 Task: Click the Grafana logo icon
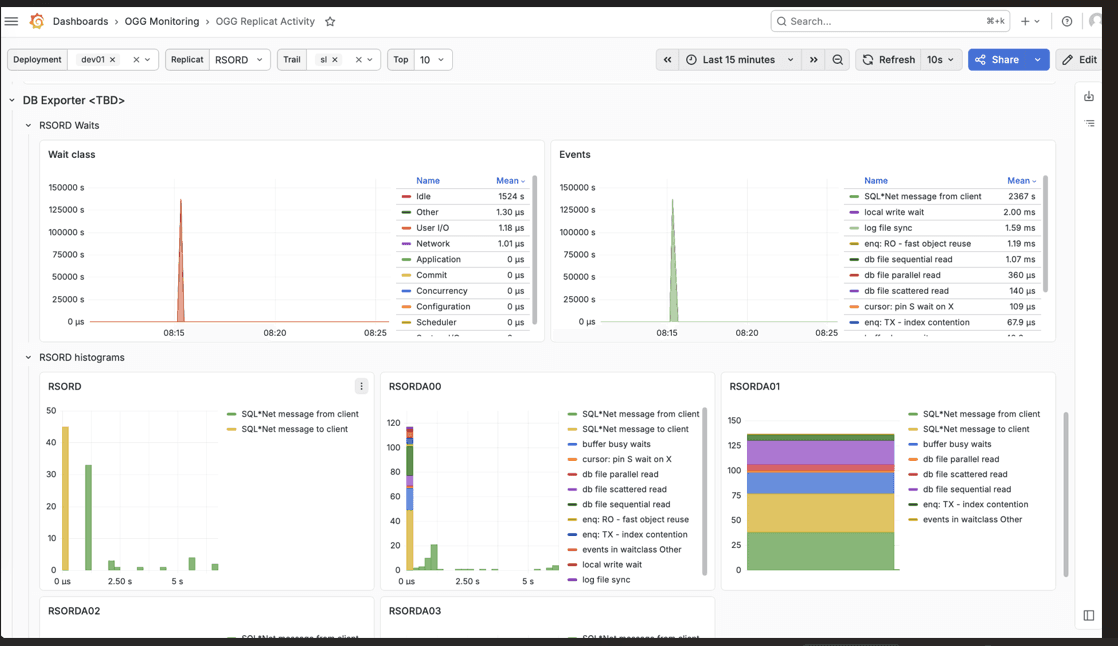pos(37,21)
